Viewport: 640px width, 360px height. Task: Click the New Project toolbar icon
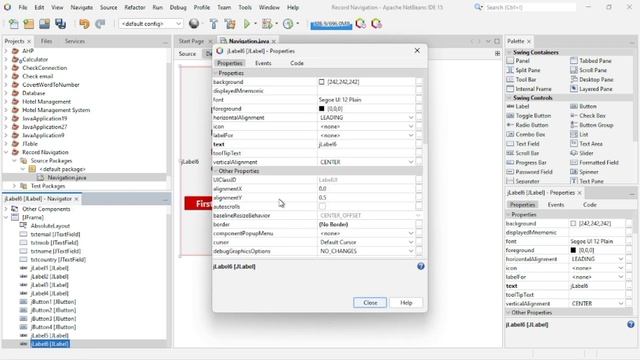click(x=29, y=24)
